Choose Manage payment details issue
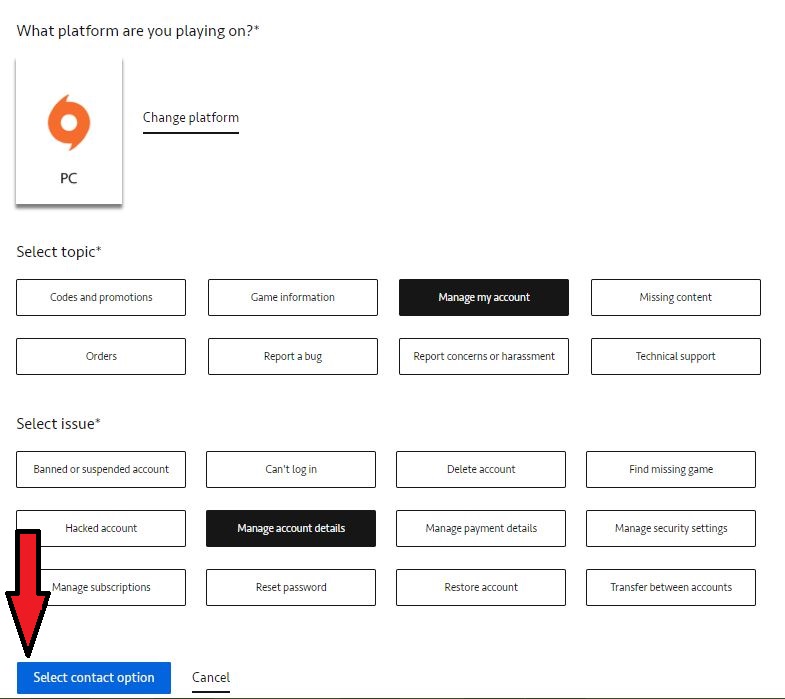 pos(481,528)
